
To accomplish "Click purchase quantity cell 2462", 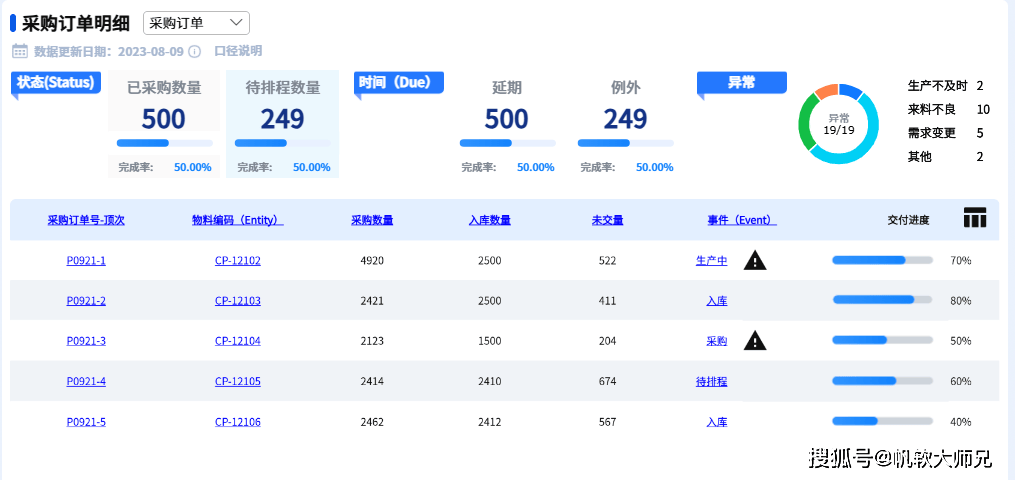I will [372, 422].
